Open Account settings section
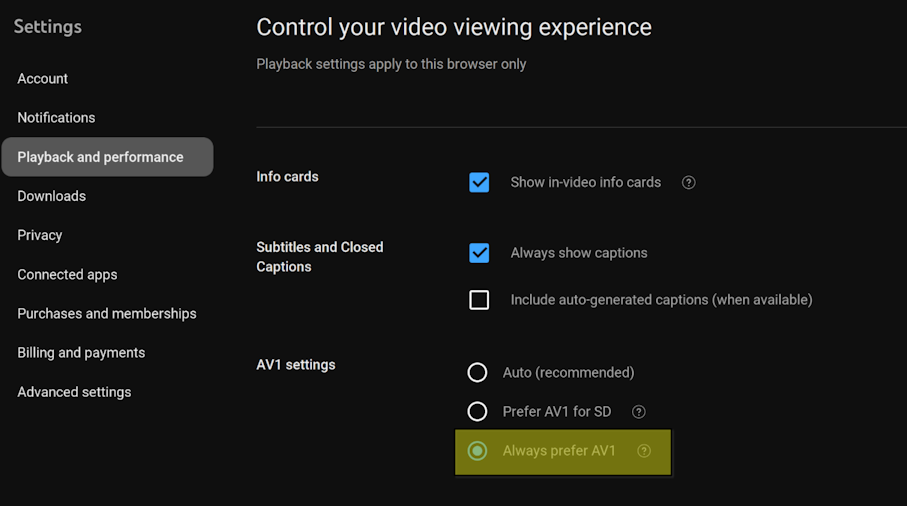The width and height of the screenshot is (907, 506). [x=43, y=79]
